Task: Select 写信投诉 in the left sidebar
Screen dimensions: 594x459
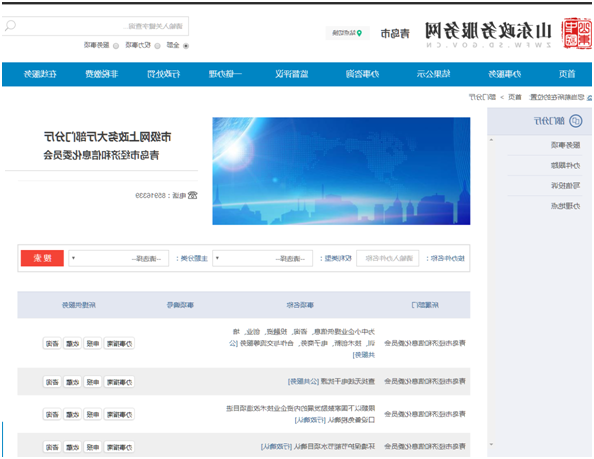Action: pyautogui.click(x=565, y=186)
